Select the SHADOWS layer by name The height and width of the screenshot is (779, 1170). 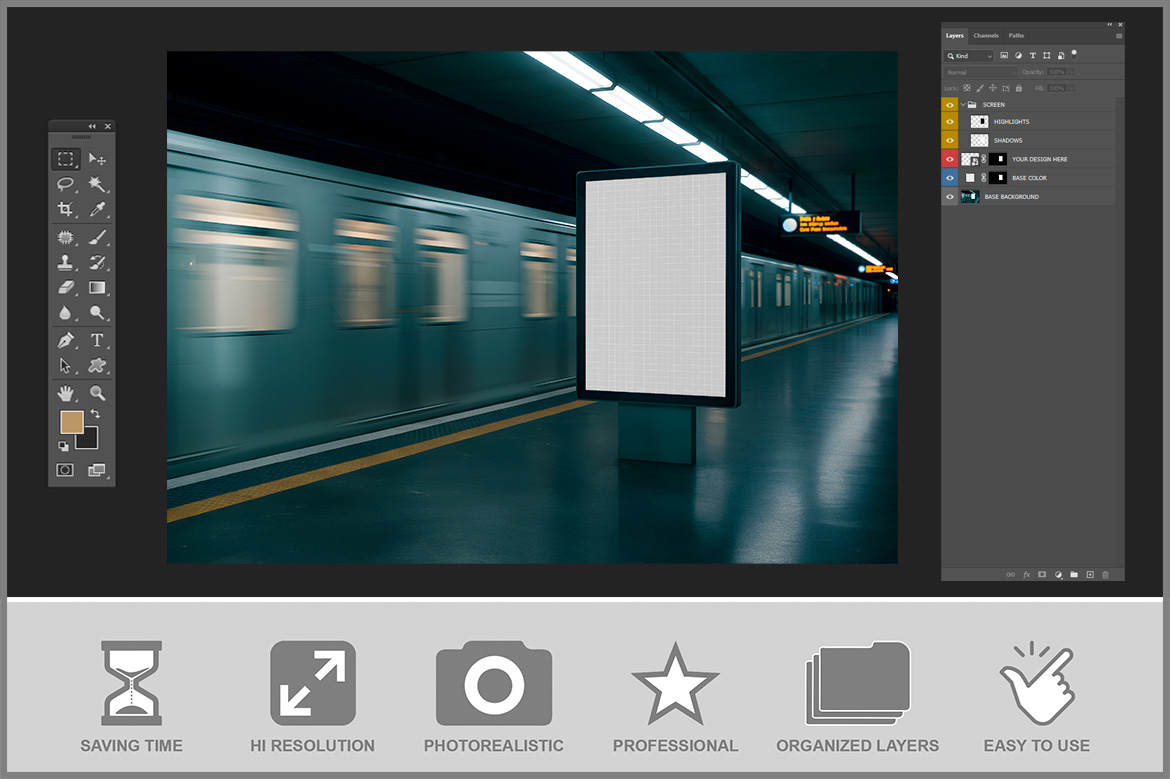(x=1008, y=141)
